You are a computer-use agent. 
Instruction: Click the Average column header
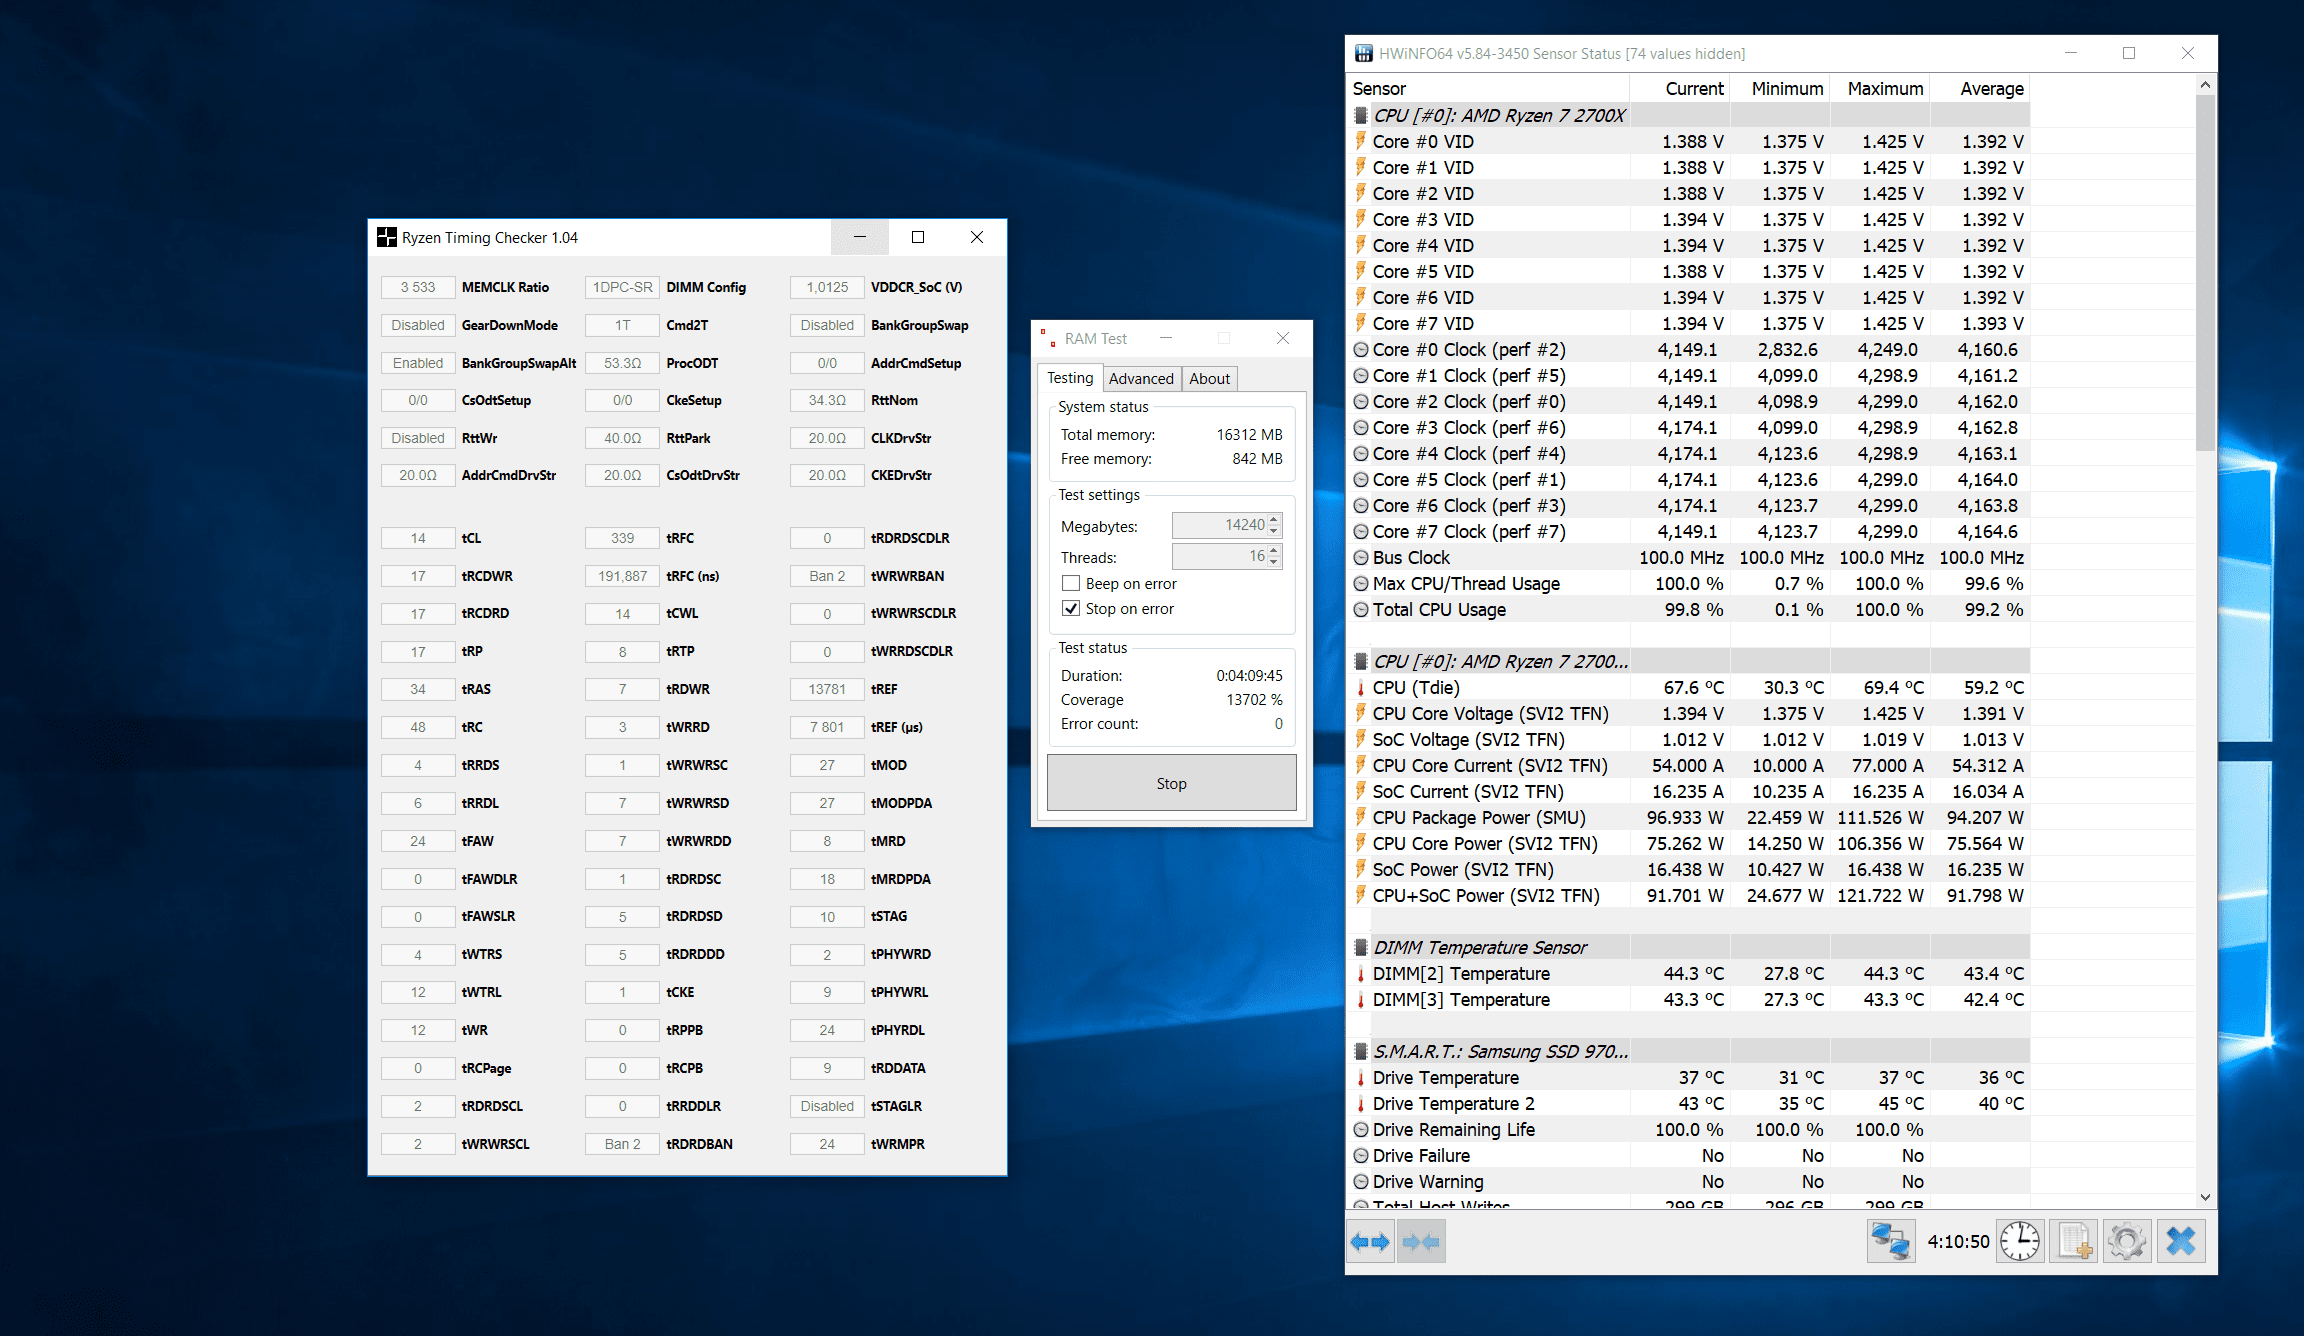(1980, 89)
